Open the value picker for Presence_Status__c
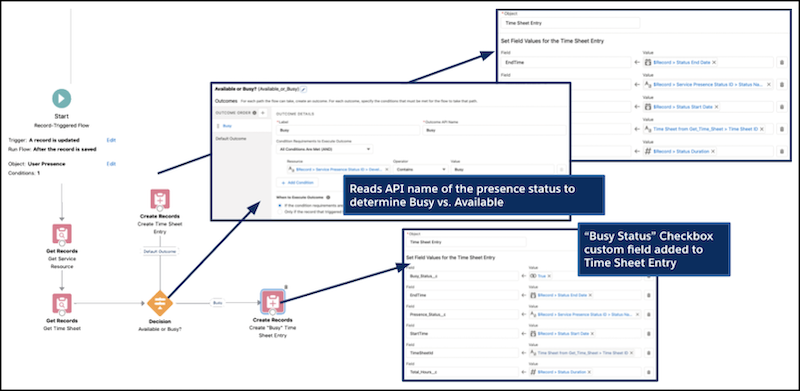 [x=584, y=314]
